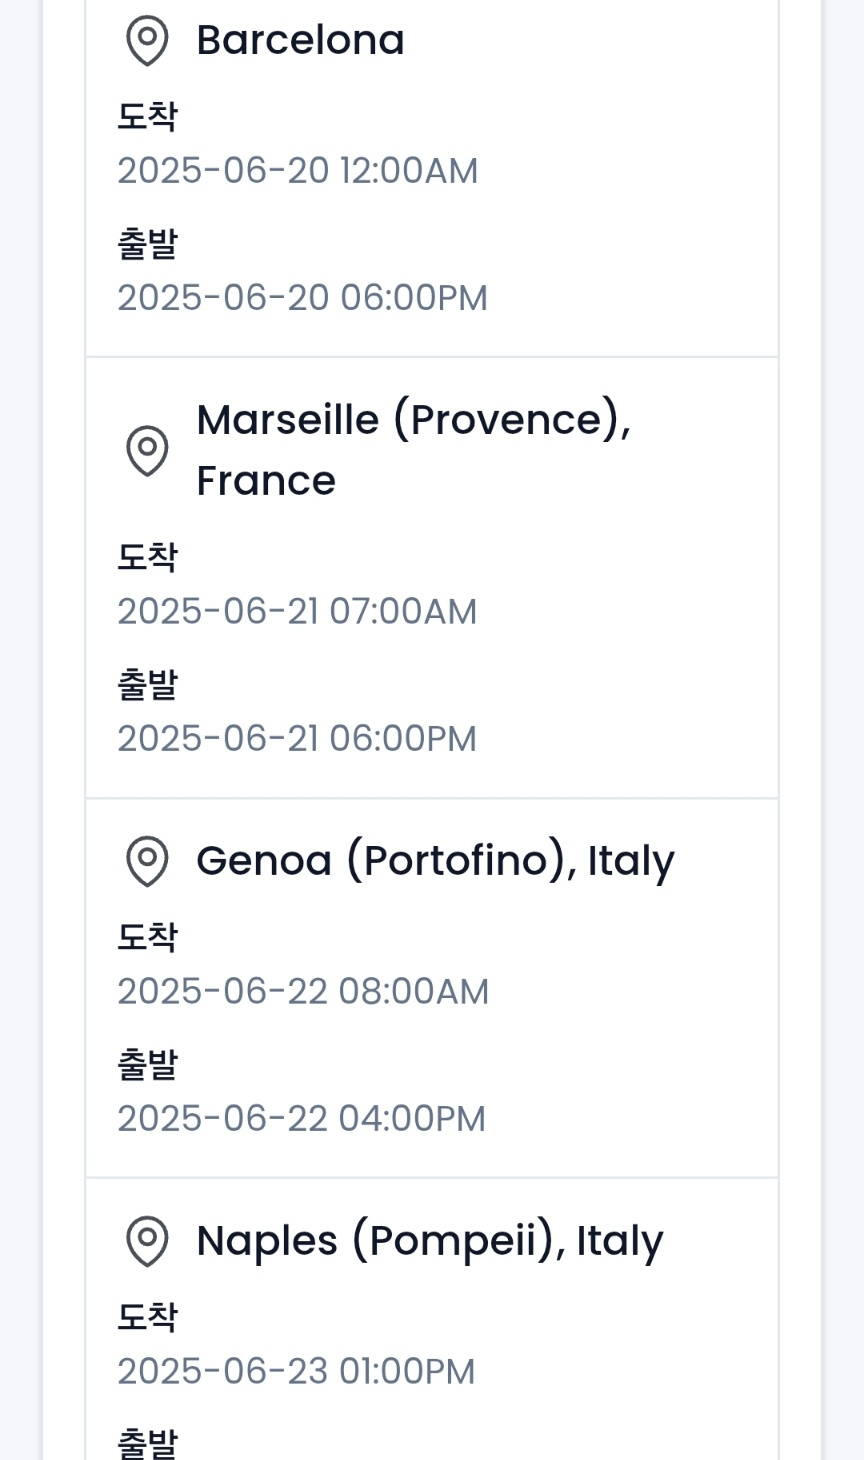This screenshot has height=1460, width=864.
Task: Click the 도착 label under Genoa
Action: (x=148, y=937)
